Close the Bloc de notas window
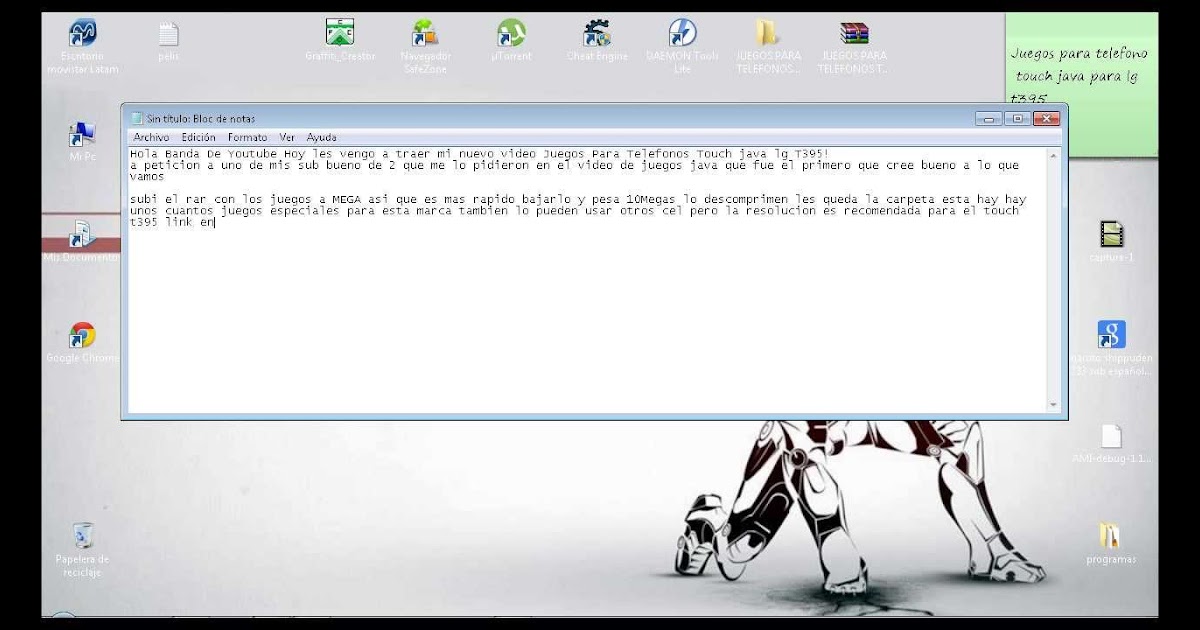The width and height of the screenshot is (1200, 630). (1046, 118)
